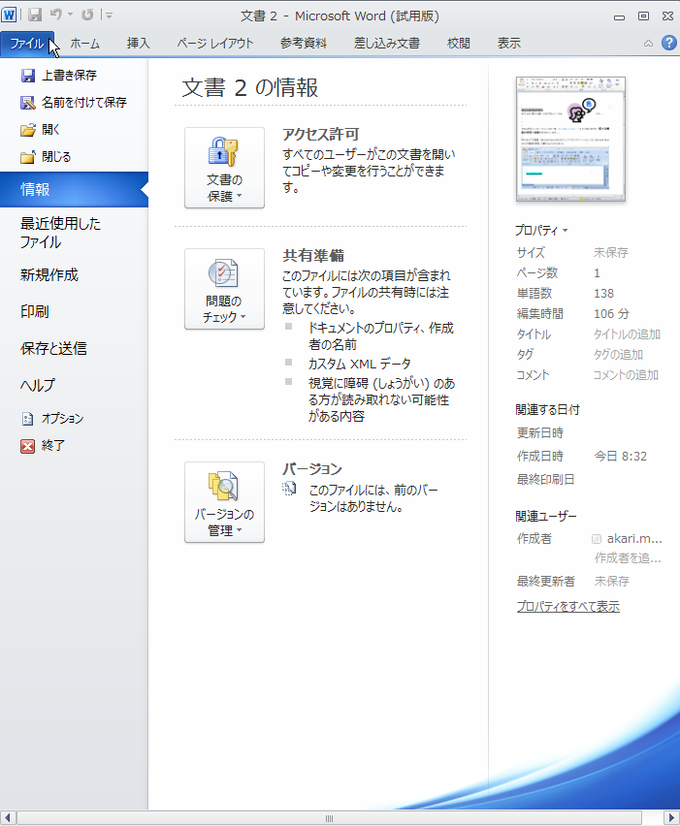The width and height of the screenshot is (680, 826).
Task: Click タイトルの追加 field
Action: (627, 335)
